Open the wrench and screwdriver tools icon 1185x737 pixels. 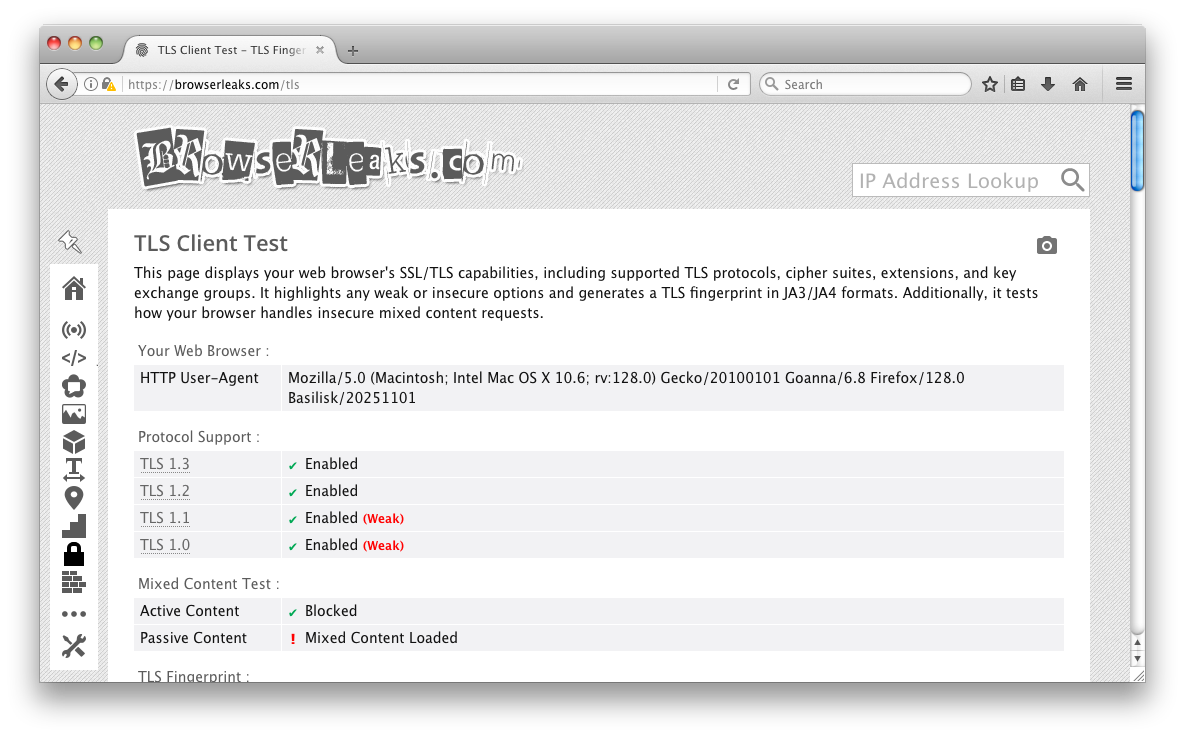tap(74, 646)
